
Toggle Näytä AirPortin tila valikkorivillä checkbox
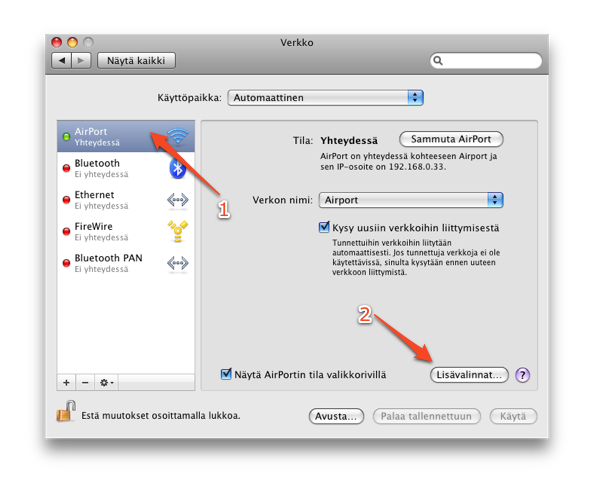click(x=226, y=374)
